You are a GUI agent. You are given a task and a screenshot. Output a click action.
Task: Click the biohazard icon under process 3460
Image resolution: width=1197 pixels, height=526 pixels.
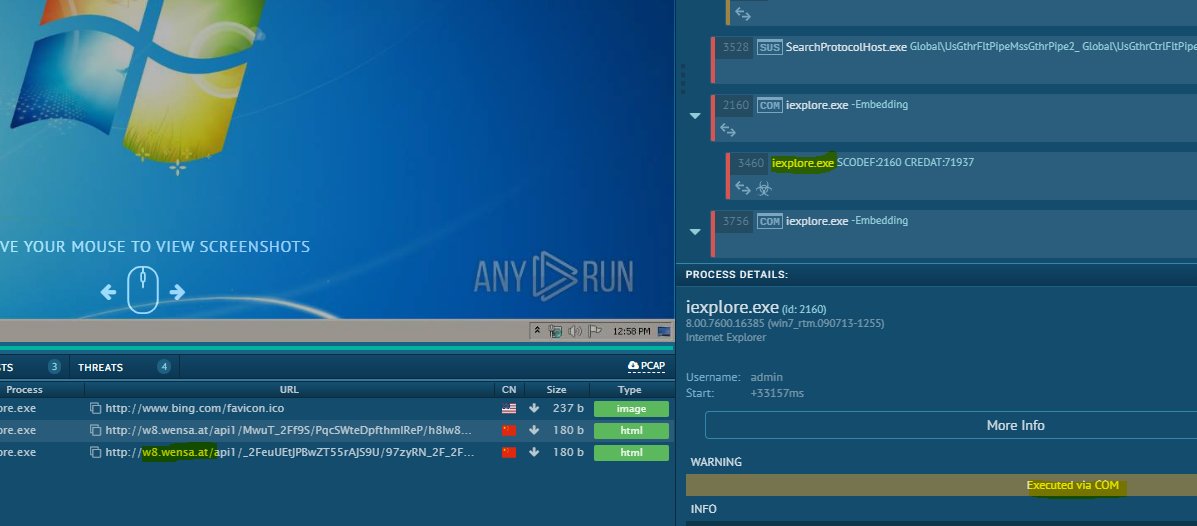coord(764,188)
